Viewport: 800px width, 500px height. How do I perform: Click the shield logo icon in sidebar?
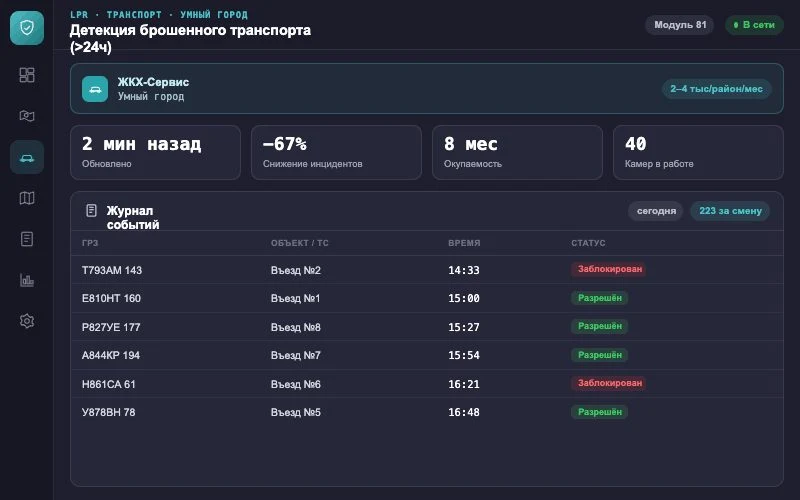(27, 28)
